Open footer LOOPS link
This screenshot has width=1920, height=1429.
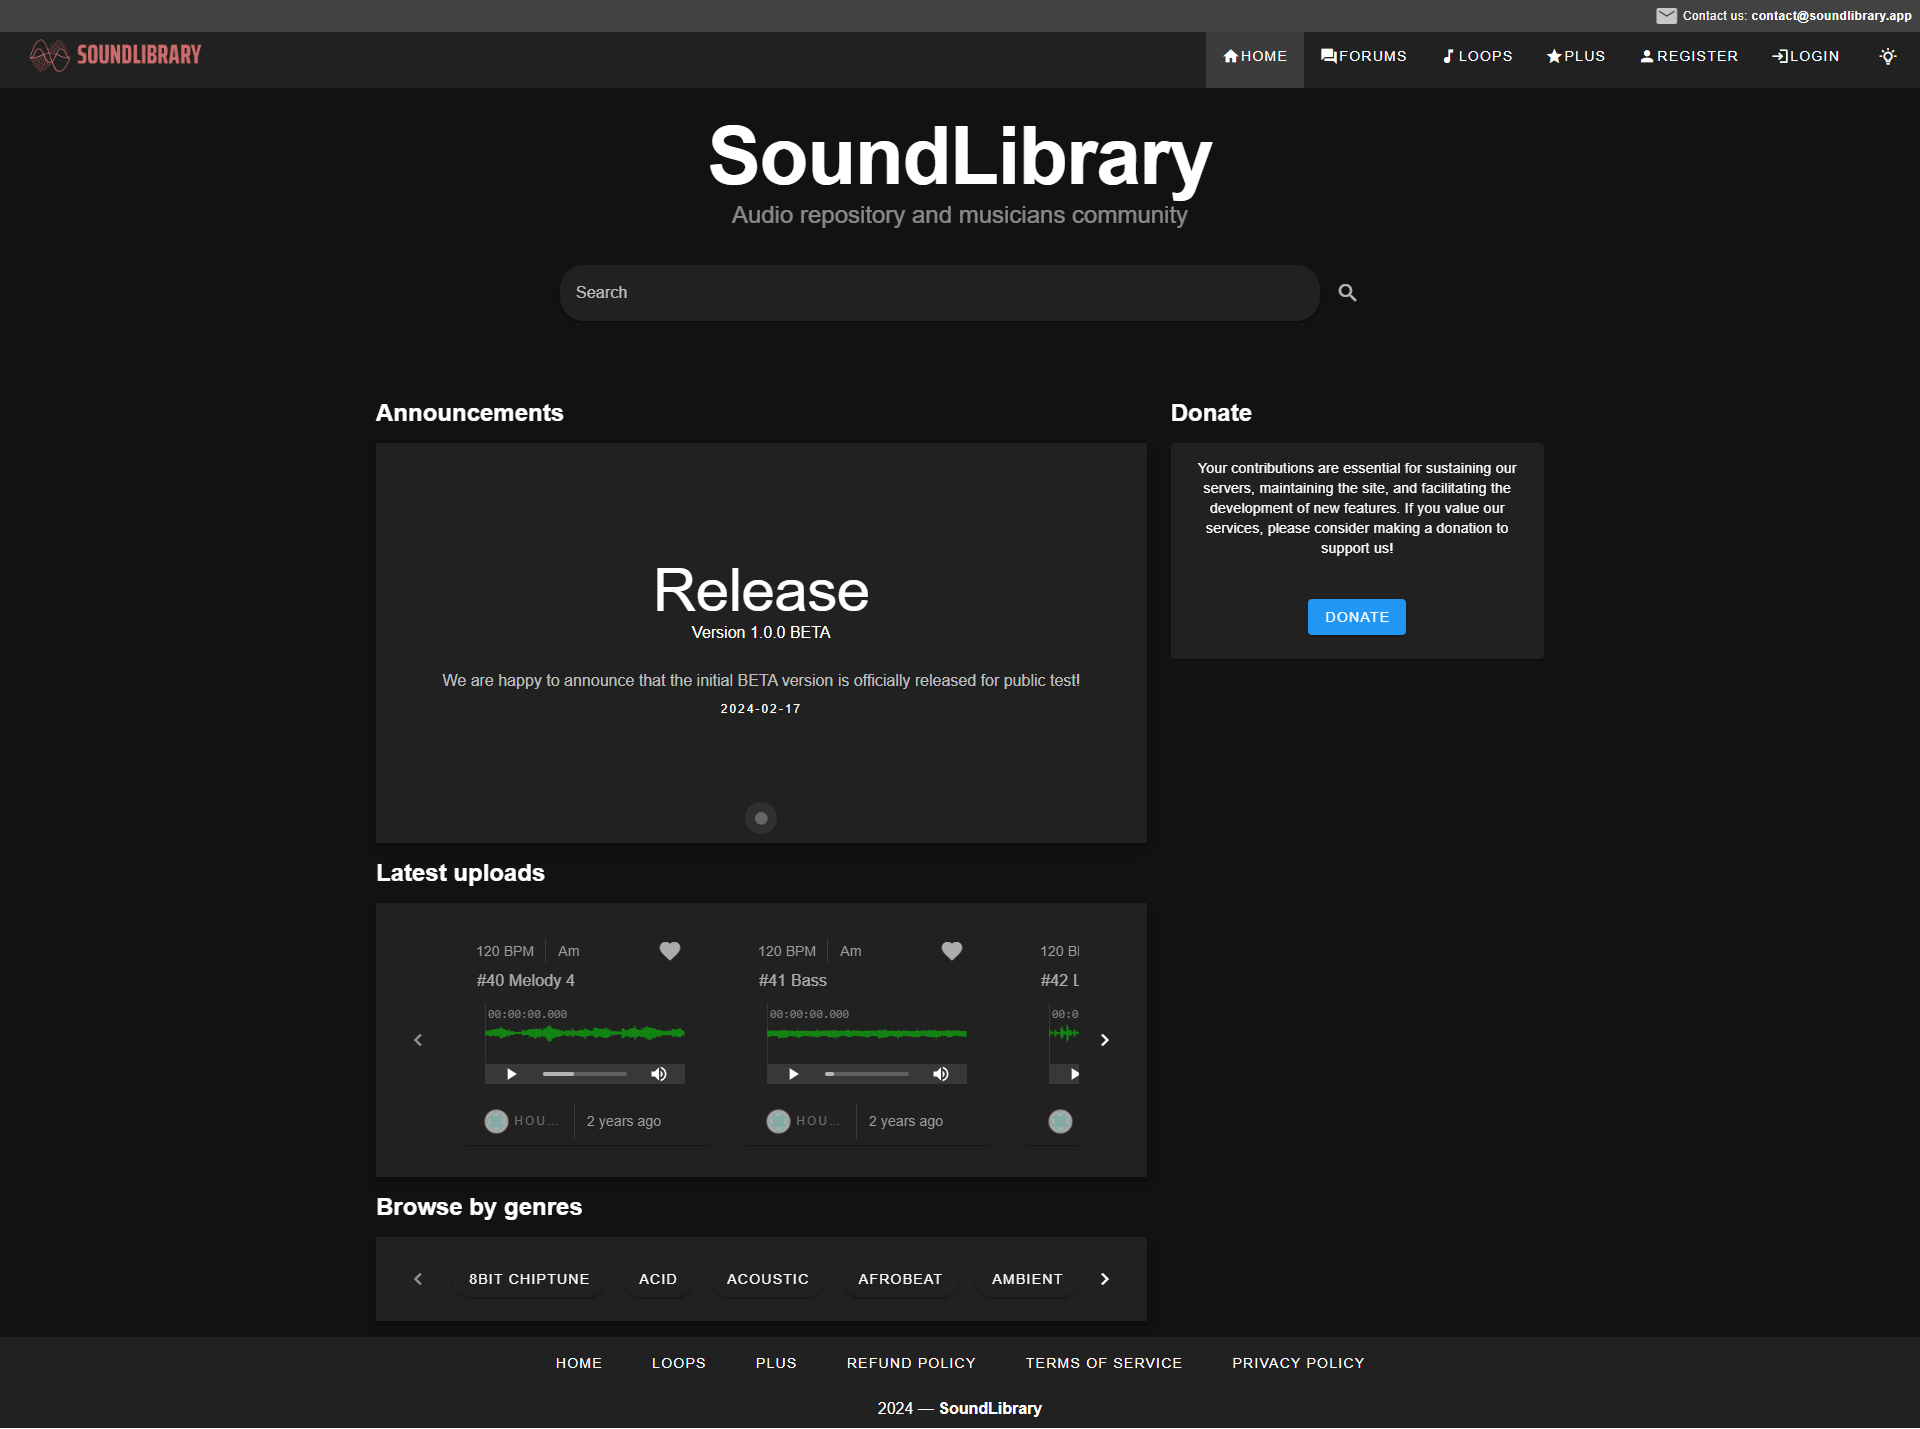679,1363
